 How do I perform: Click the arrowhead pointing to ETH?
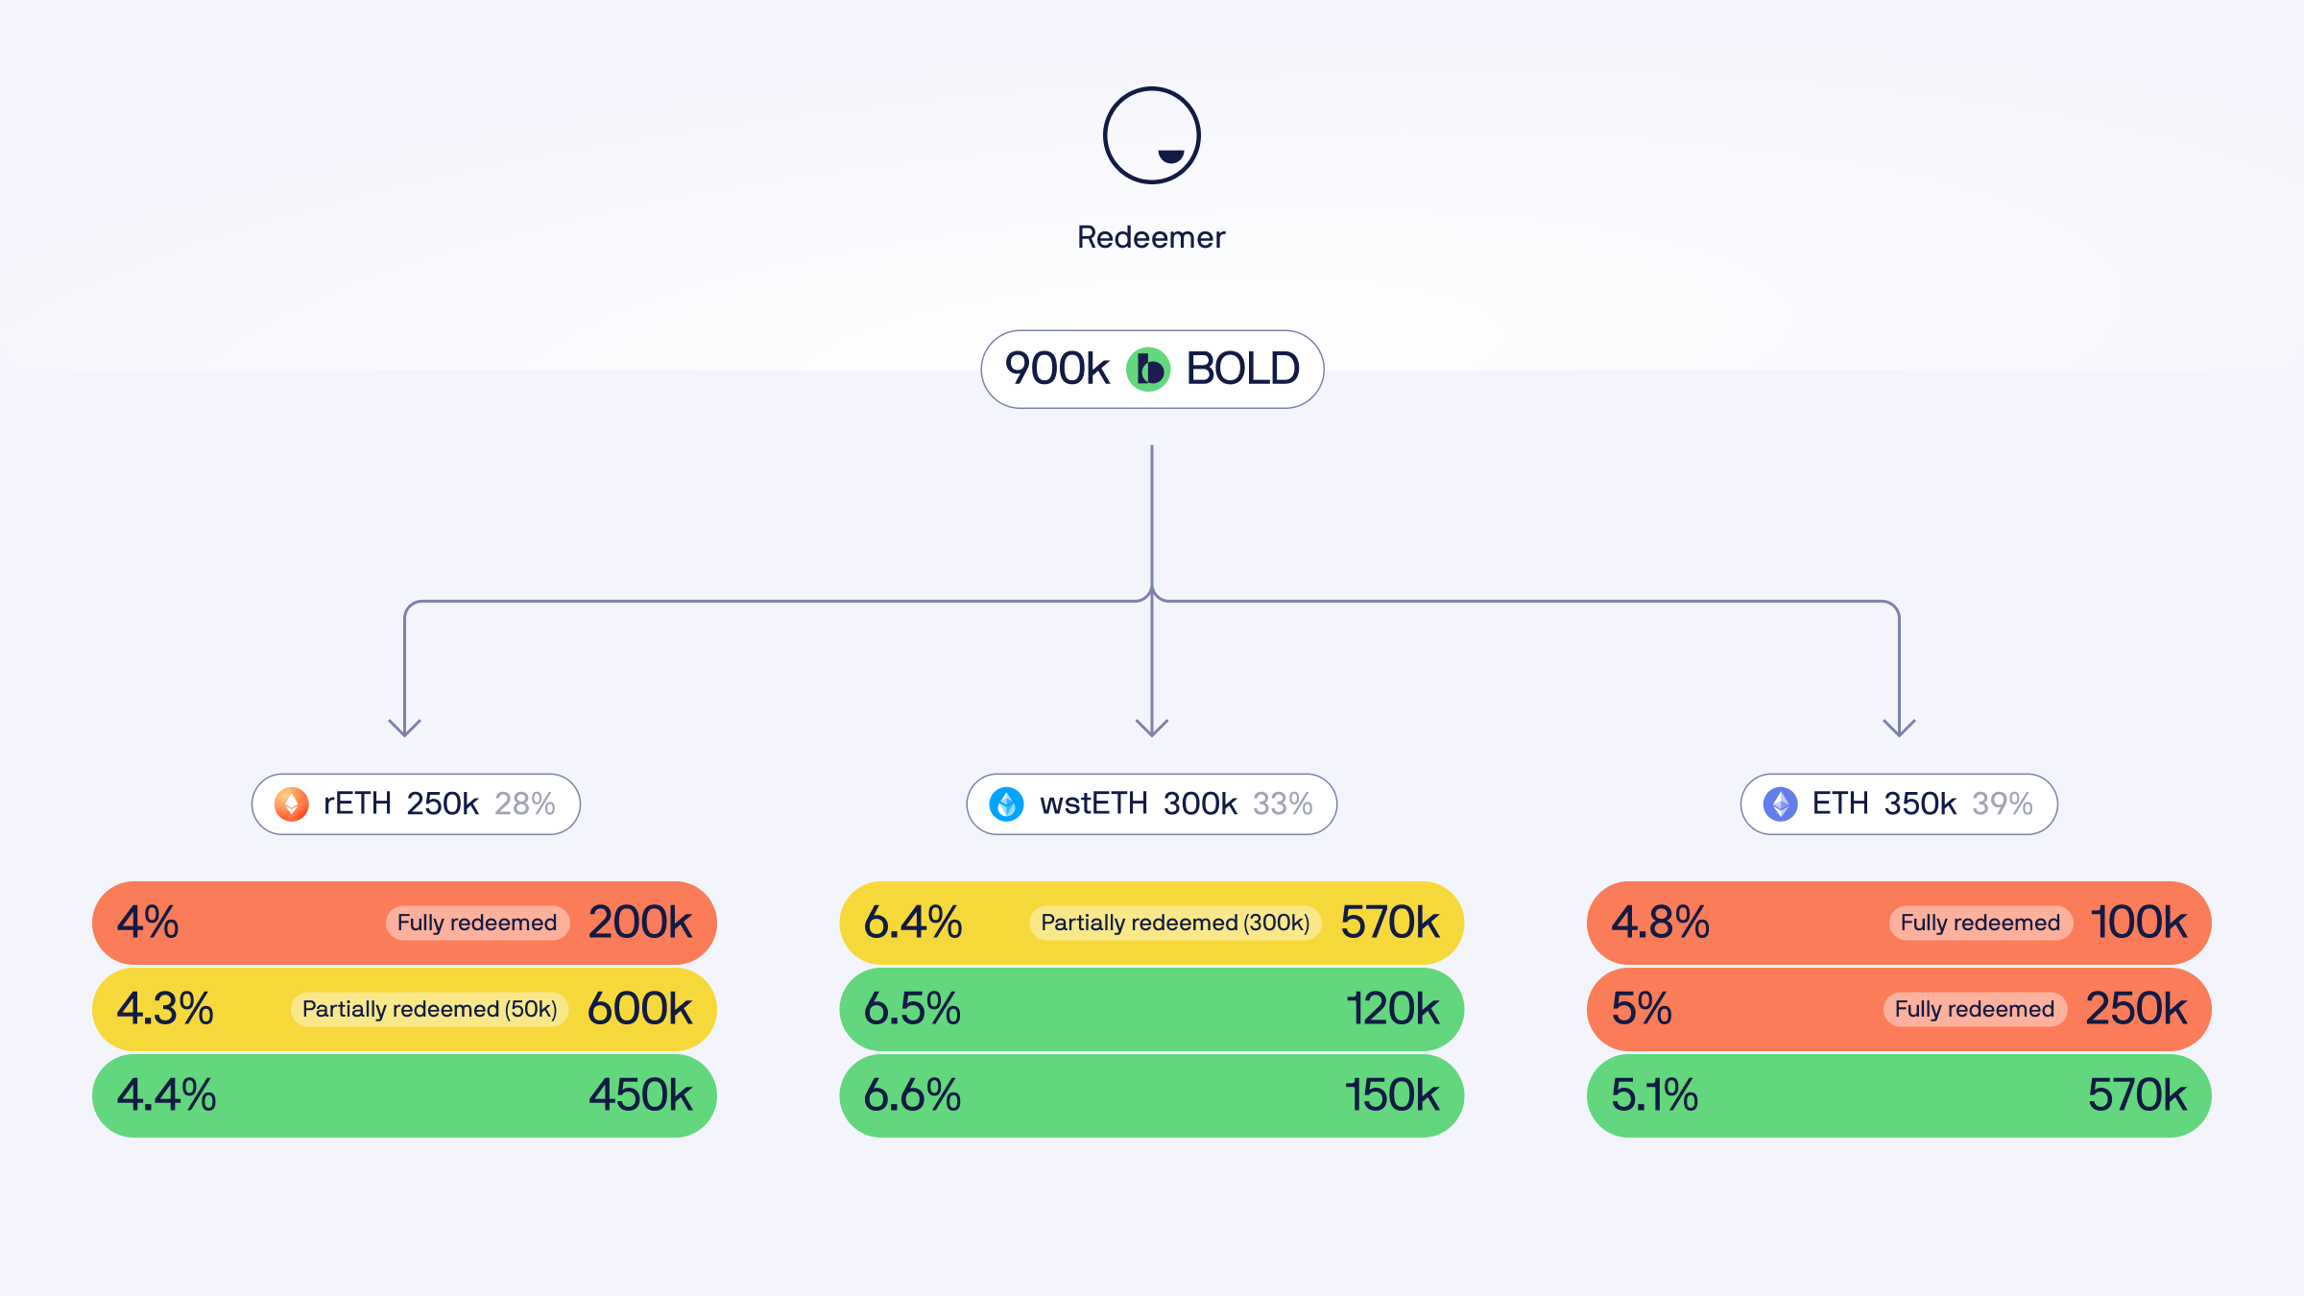click(x=1899, y=727)
